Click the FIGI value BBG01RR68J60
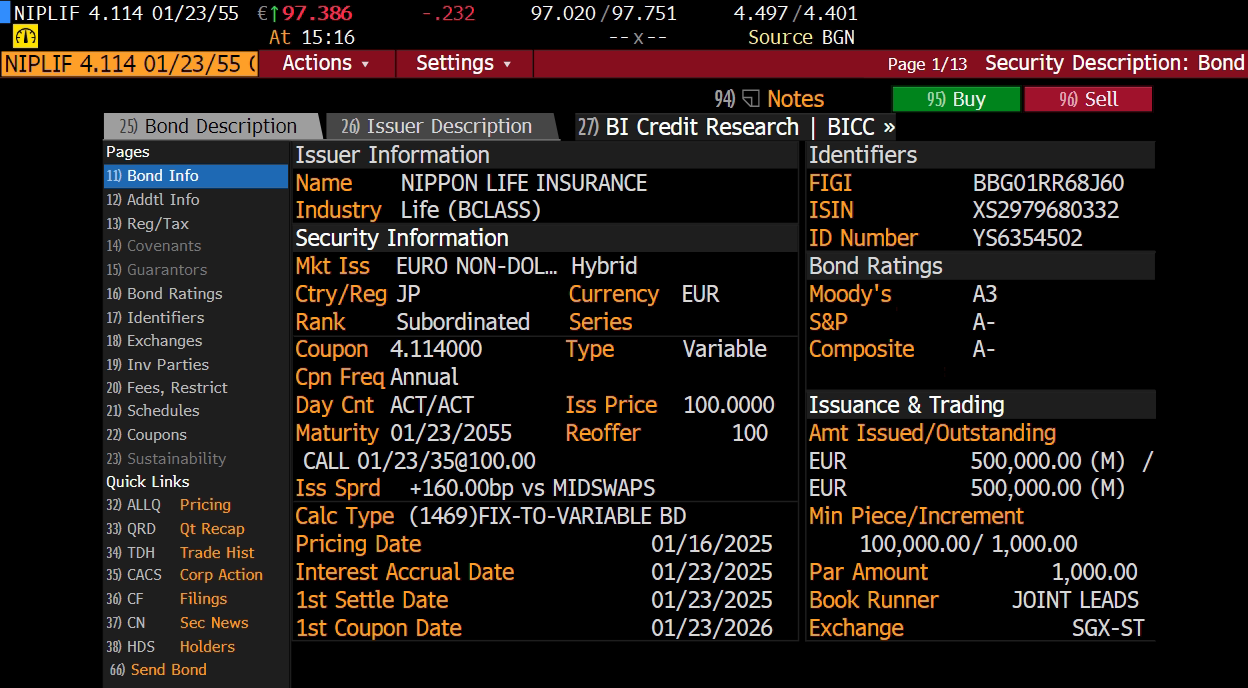 coord(1048,183)
